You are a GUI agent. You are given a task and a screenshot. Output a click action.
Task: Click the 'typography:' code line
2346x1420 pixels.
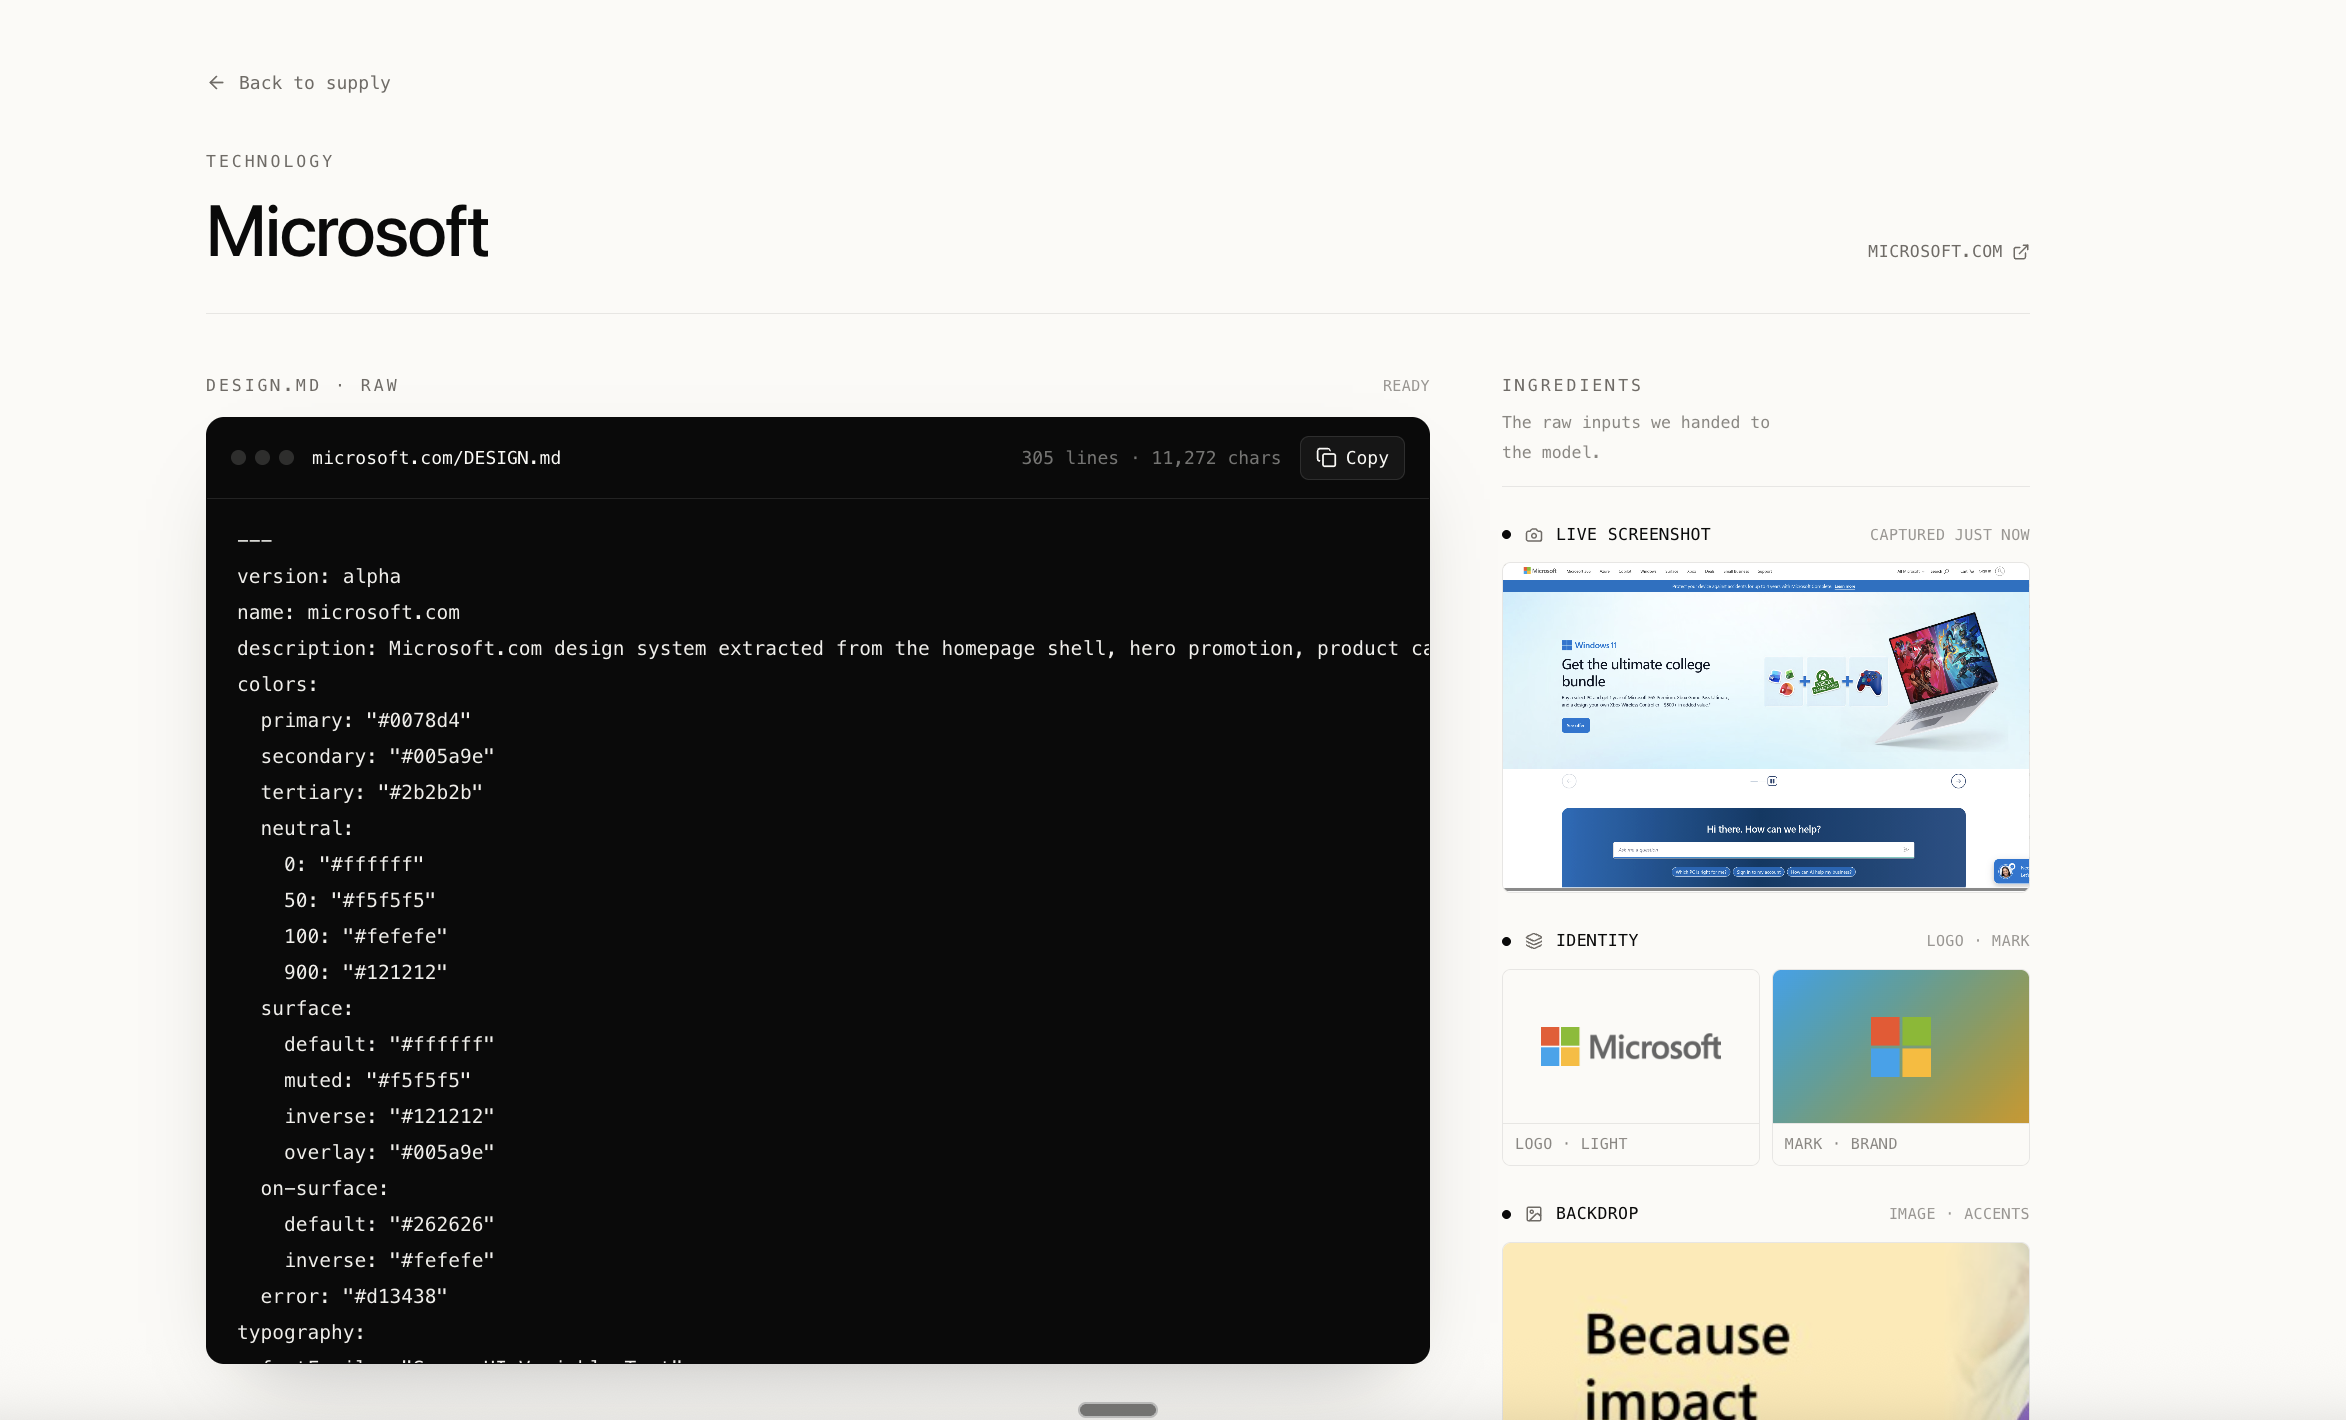click(x=301, y=1333)
